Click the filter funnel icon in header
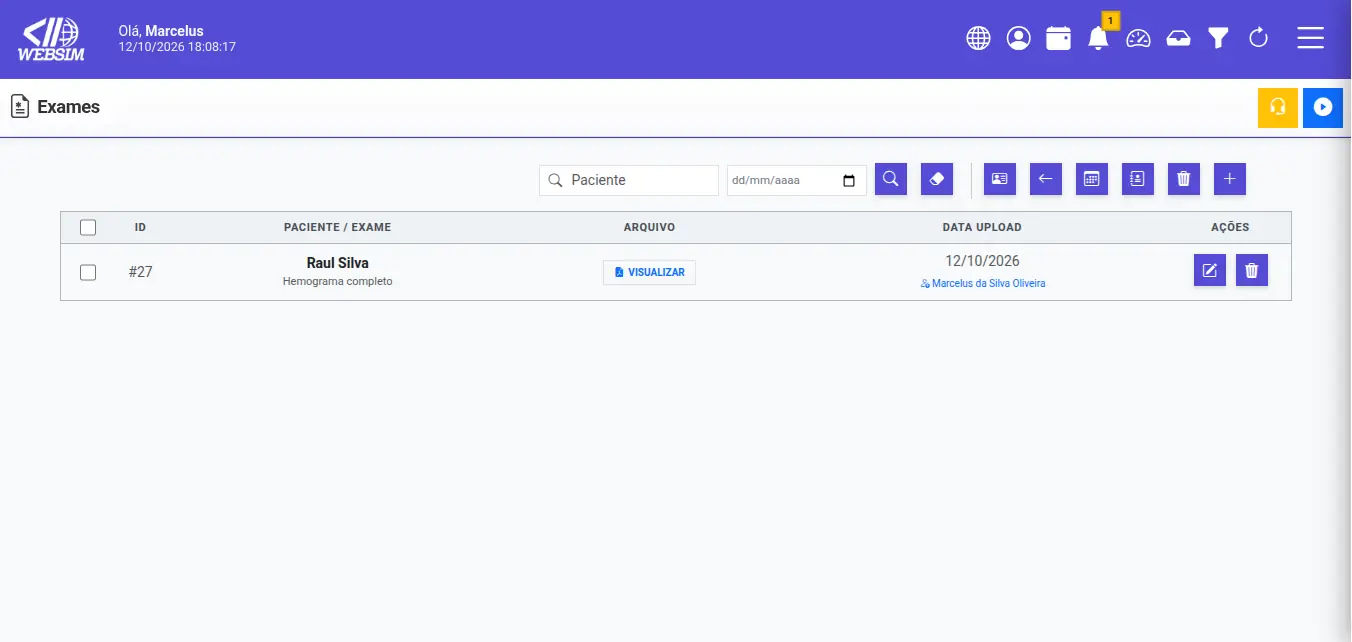The image size is (1352, 642). click(1218, 39)
